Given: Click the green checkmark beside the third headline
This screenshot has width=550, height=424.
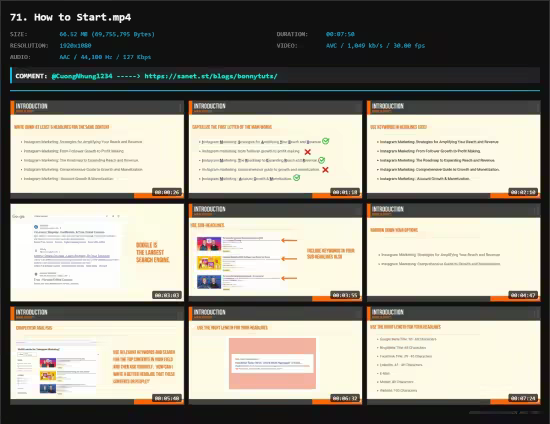Looking at the screenshot, I should (x=322, y=160).
